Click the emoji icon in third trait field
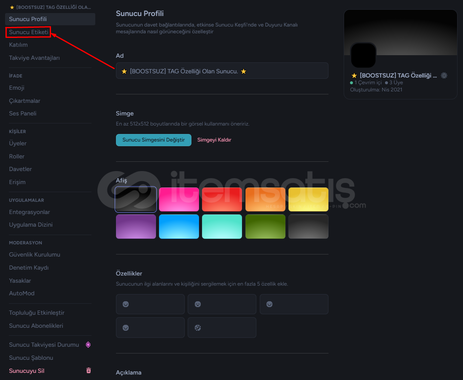This screenshot has height=380, width=463. click(x=269, y=304)
